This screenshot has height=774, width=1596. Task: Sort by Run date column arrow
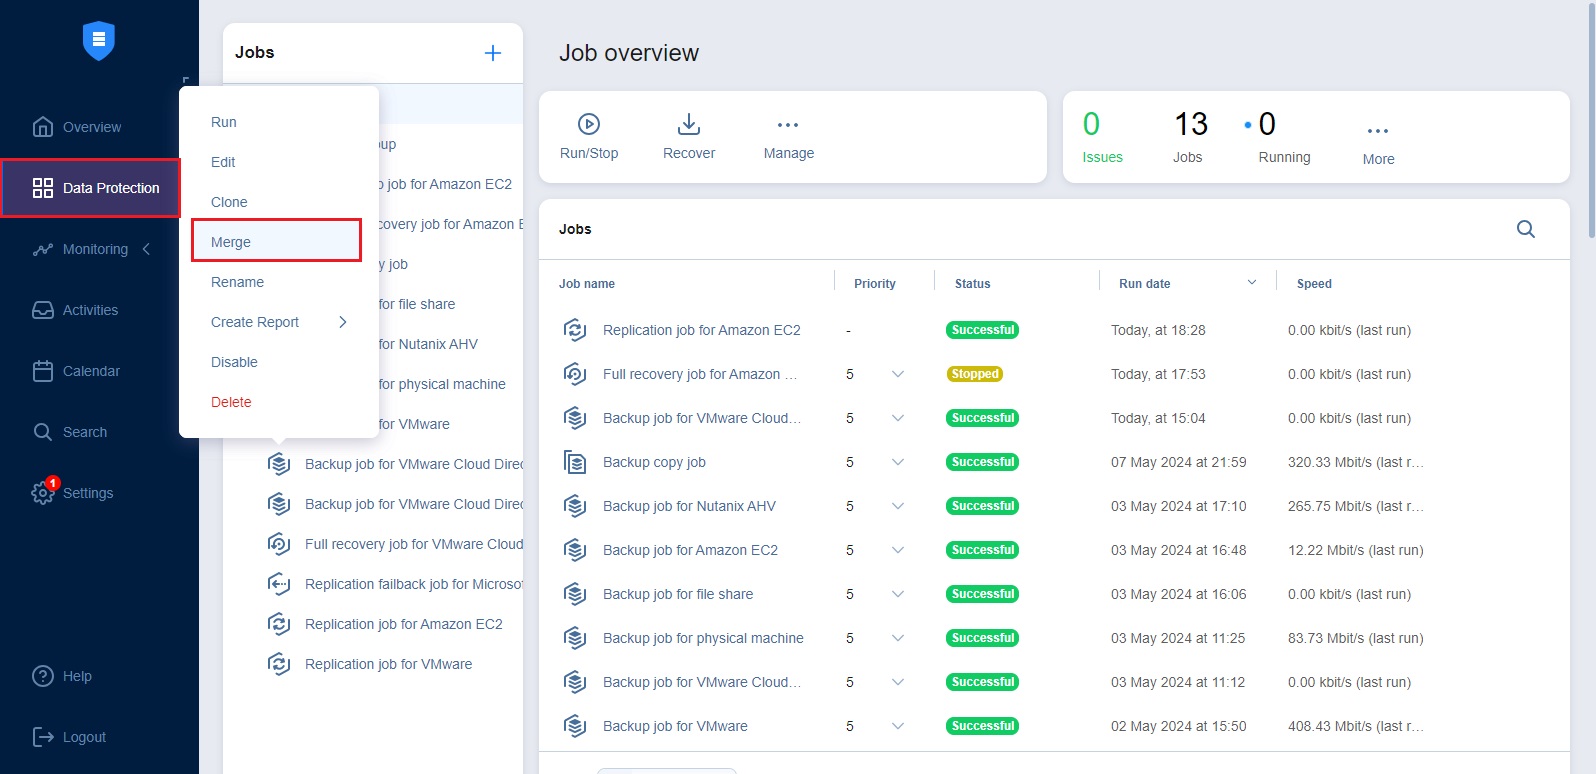1251,283
